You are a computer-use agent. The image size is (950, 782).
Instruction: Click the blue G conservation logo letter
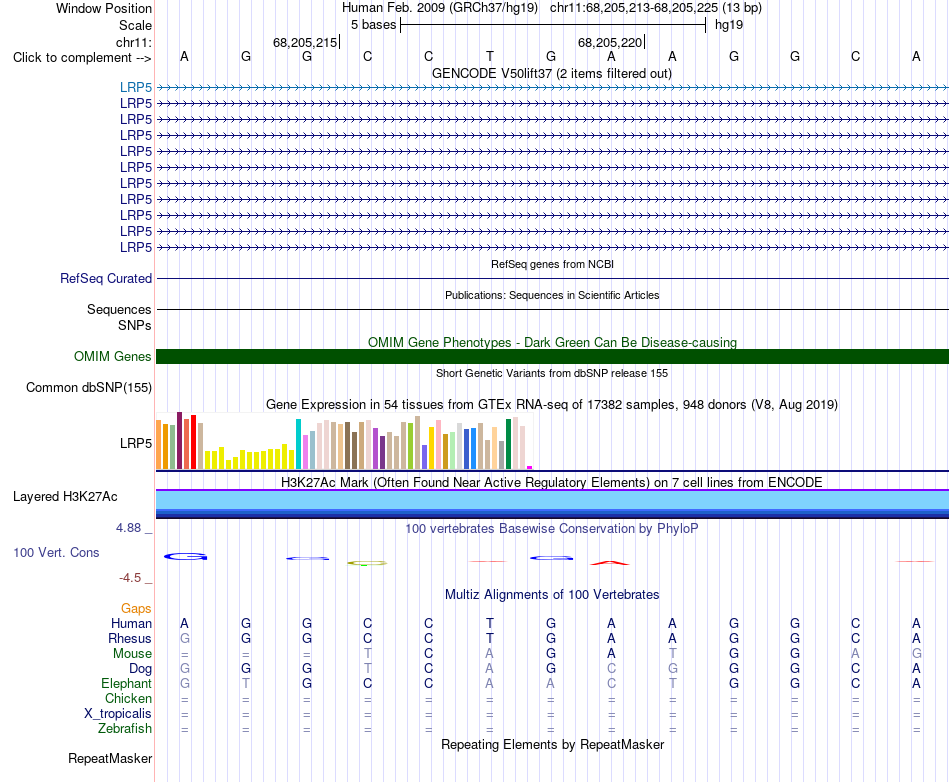(x=185, y=557)
